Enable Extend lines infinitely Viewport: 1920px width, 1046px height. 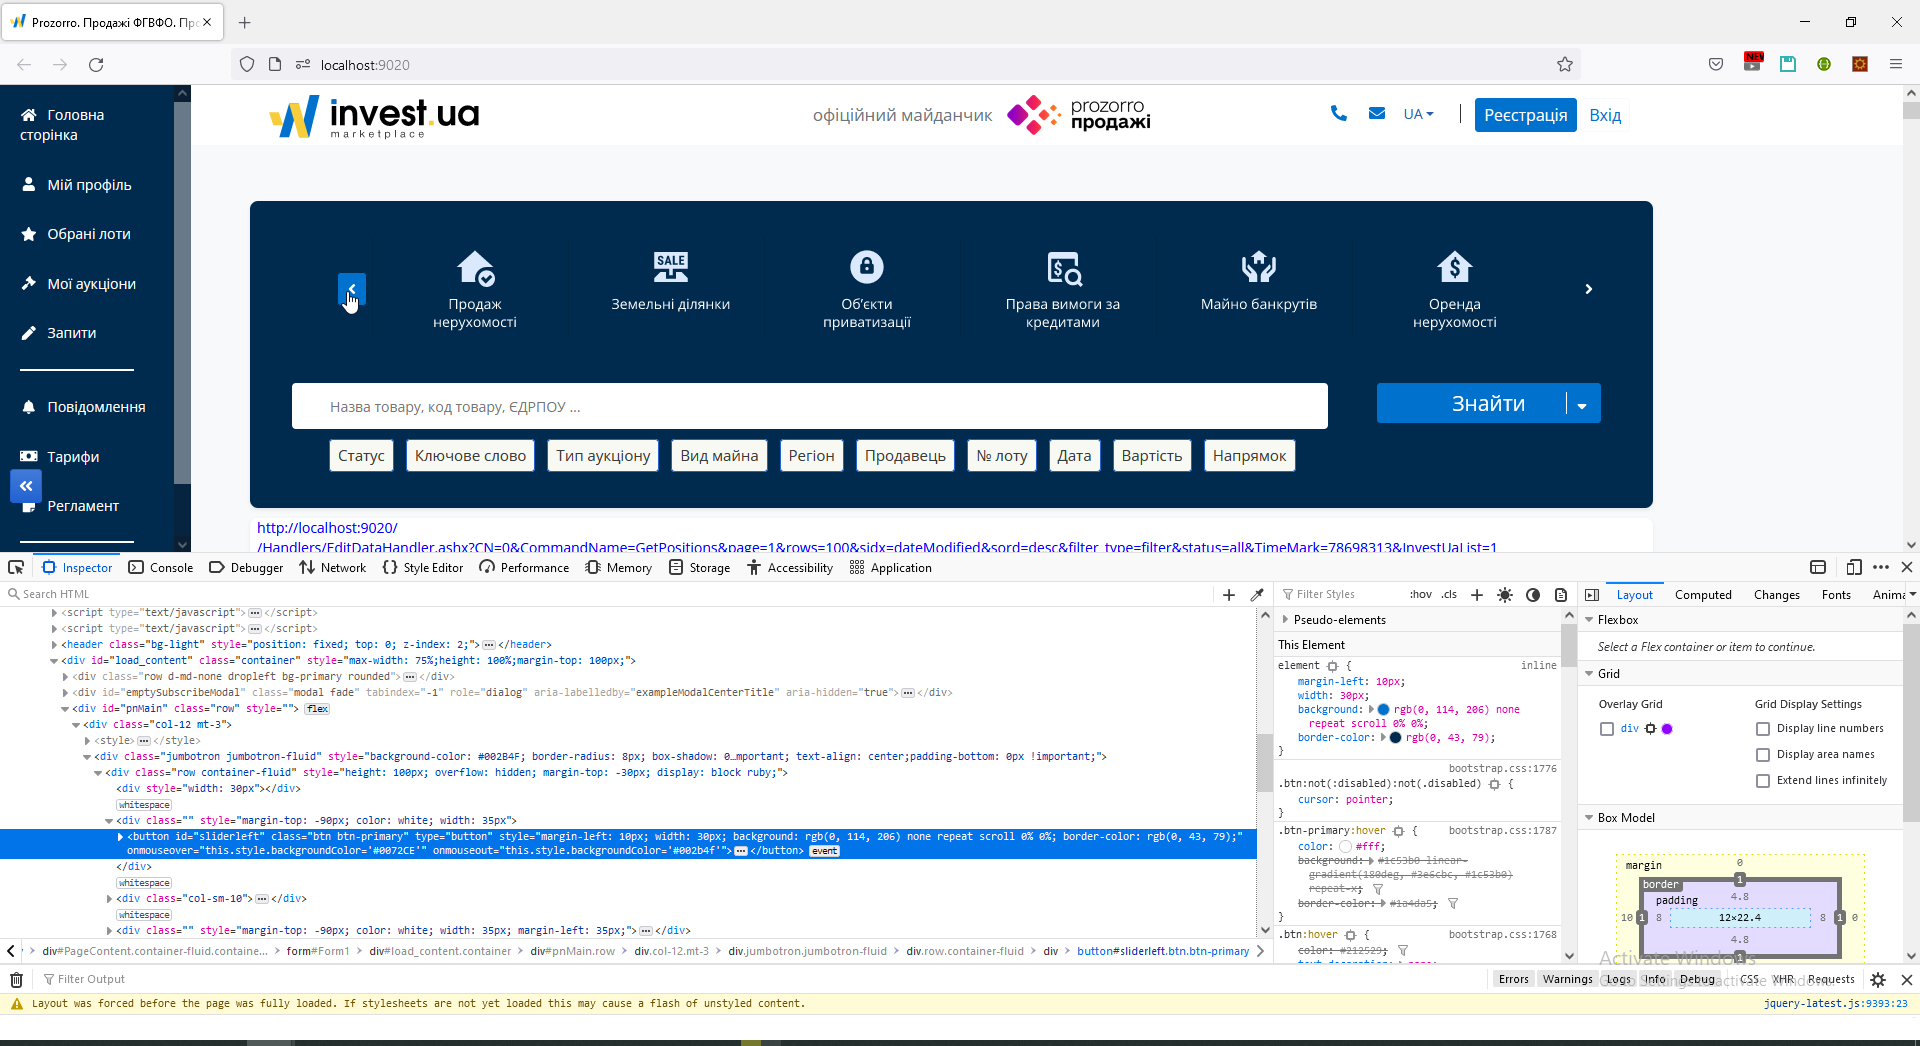[x=1763, y=781]
